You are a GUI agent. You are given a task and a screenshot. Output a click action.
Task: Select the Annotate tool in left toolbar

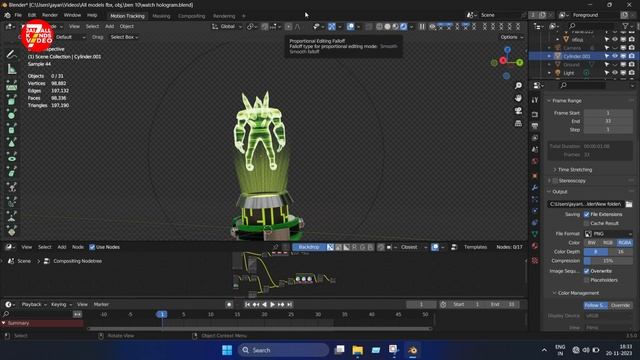11,54
